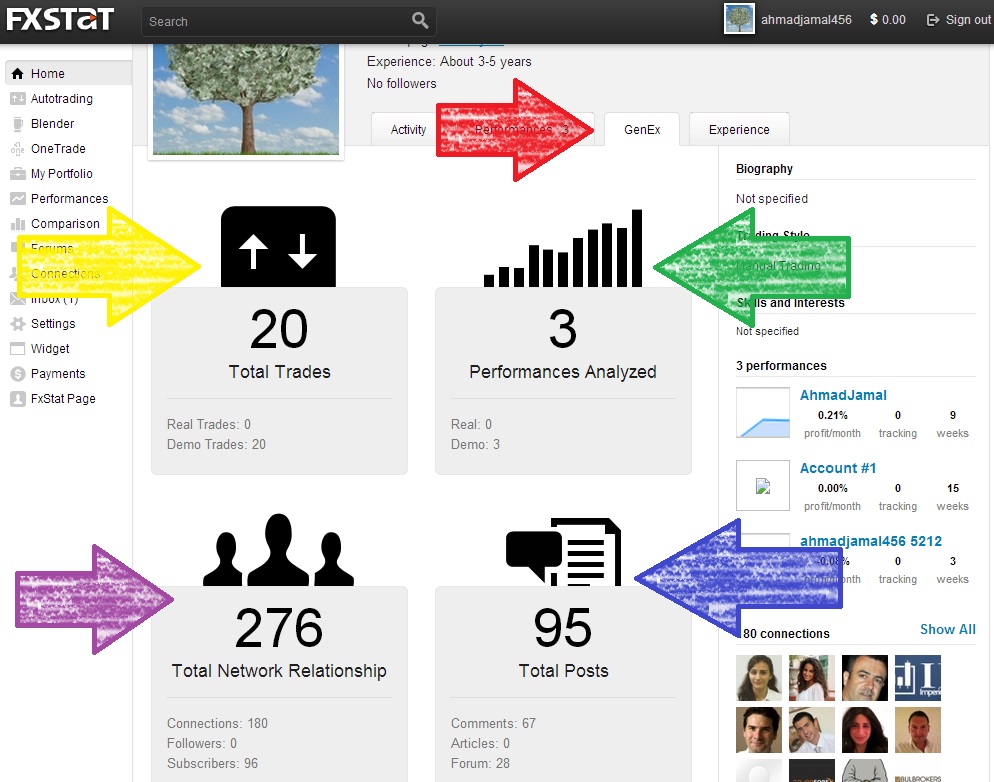Go to Settings in sidebar

tap(52, 324)
